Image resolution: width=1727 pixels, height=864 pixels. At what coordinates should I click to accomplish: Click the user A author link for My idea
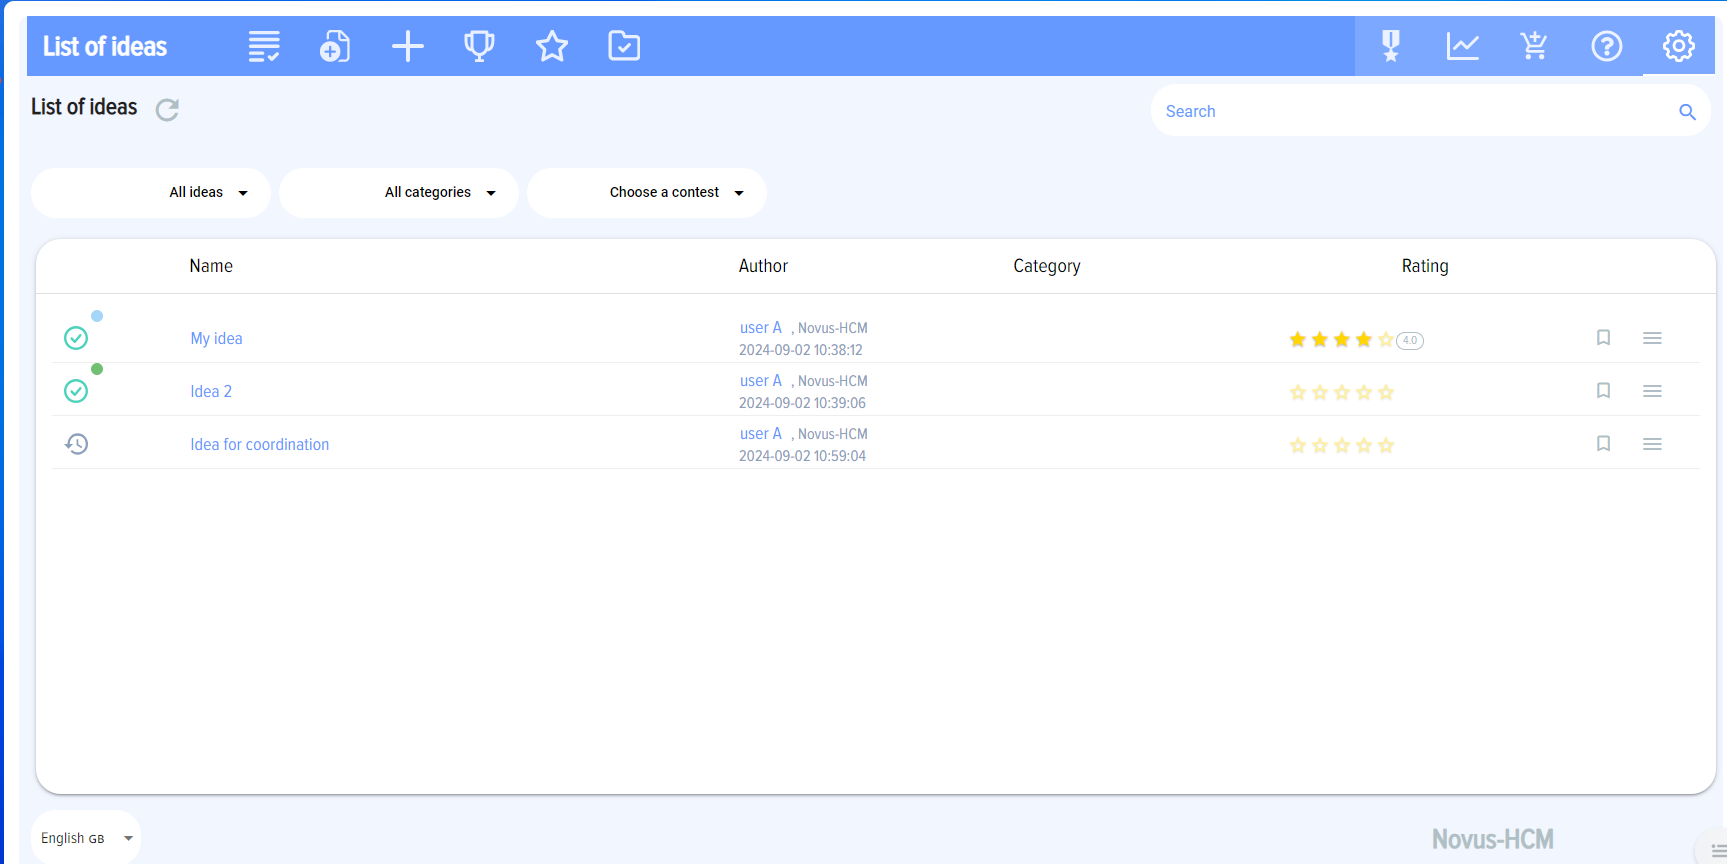(760, 328)
